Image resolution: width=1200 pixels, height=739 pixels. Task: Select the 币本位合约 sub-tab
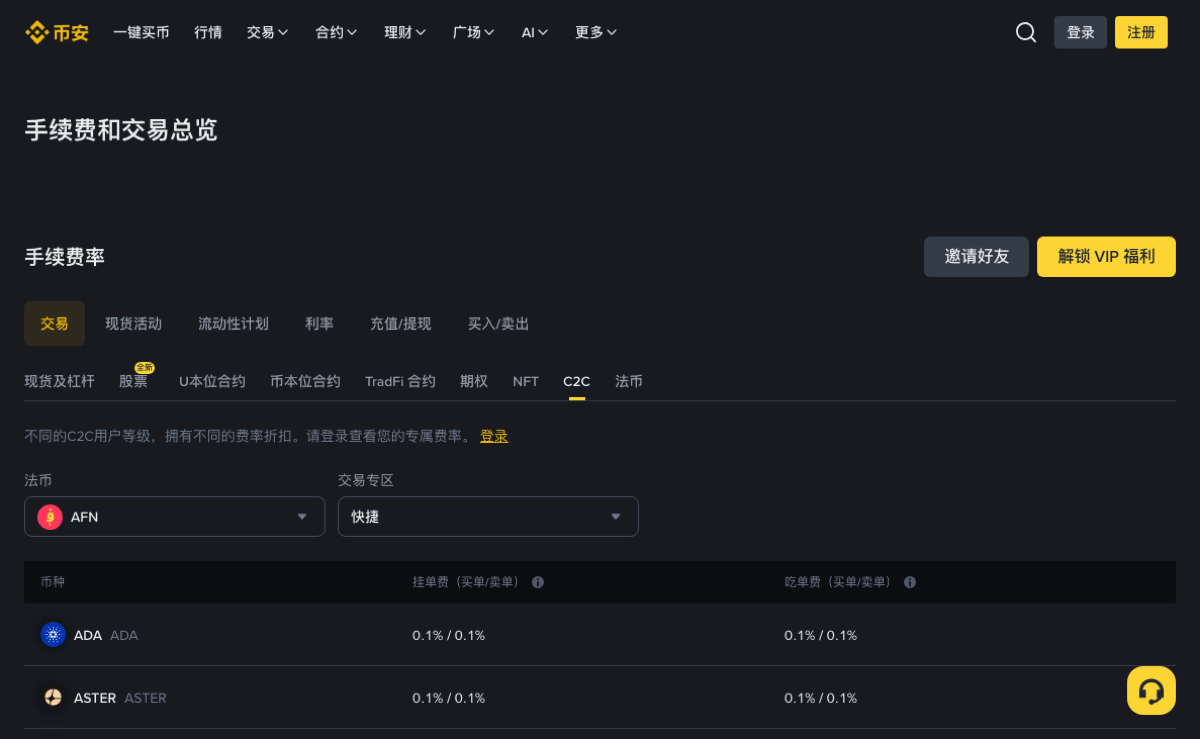305,381
